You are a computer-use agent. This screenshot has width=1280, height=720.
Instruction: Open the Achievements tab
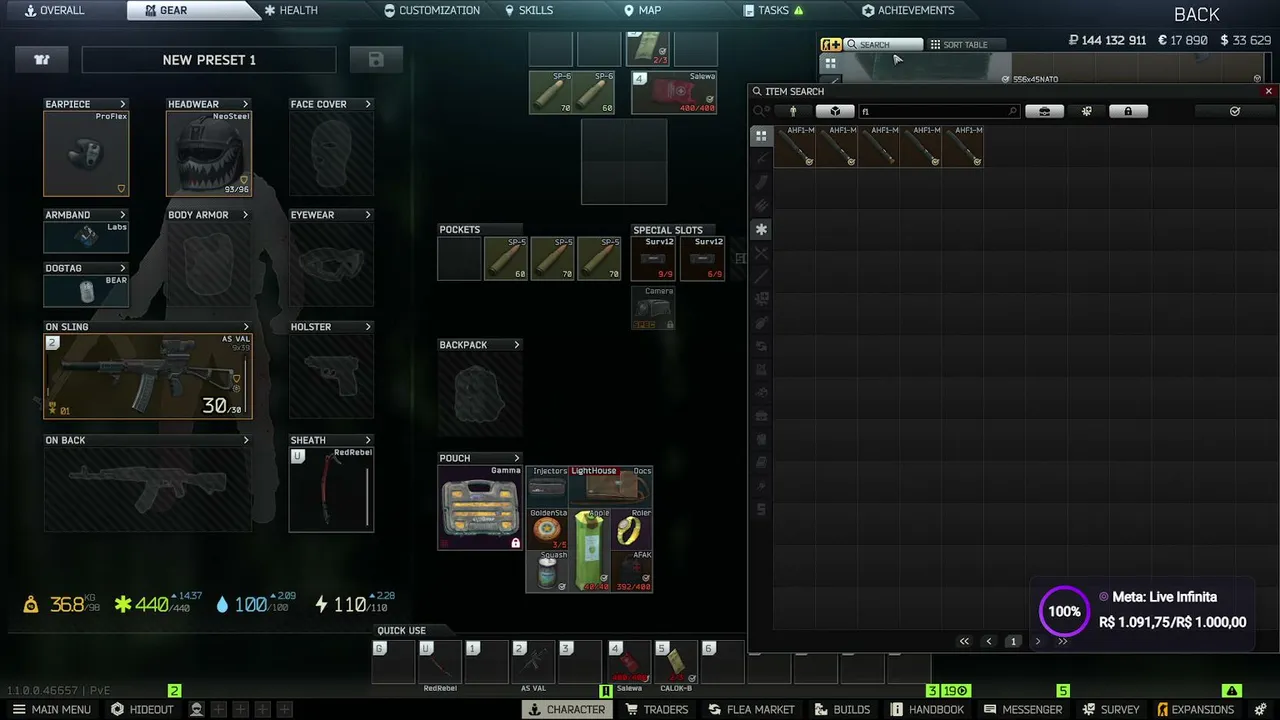[908, 10]
